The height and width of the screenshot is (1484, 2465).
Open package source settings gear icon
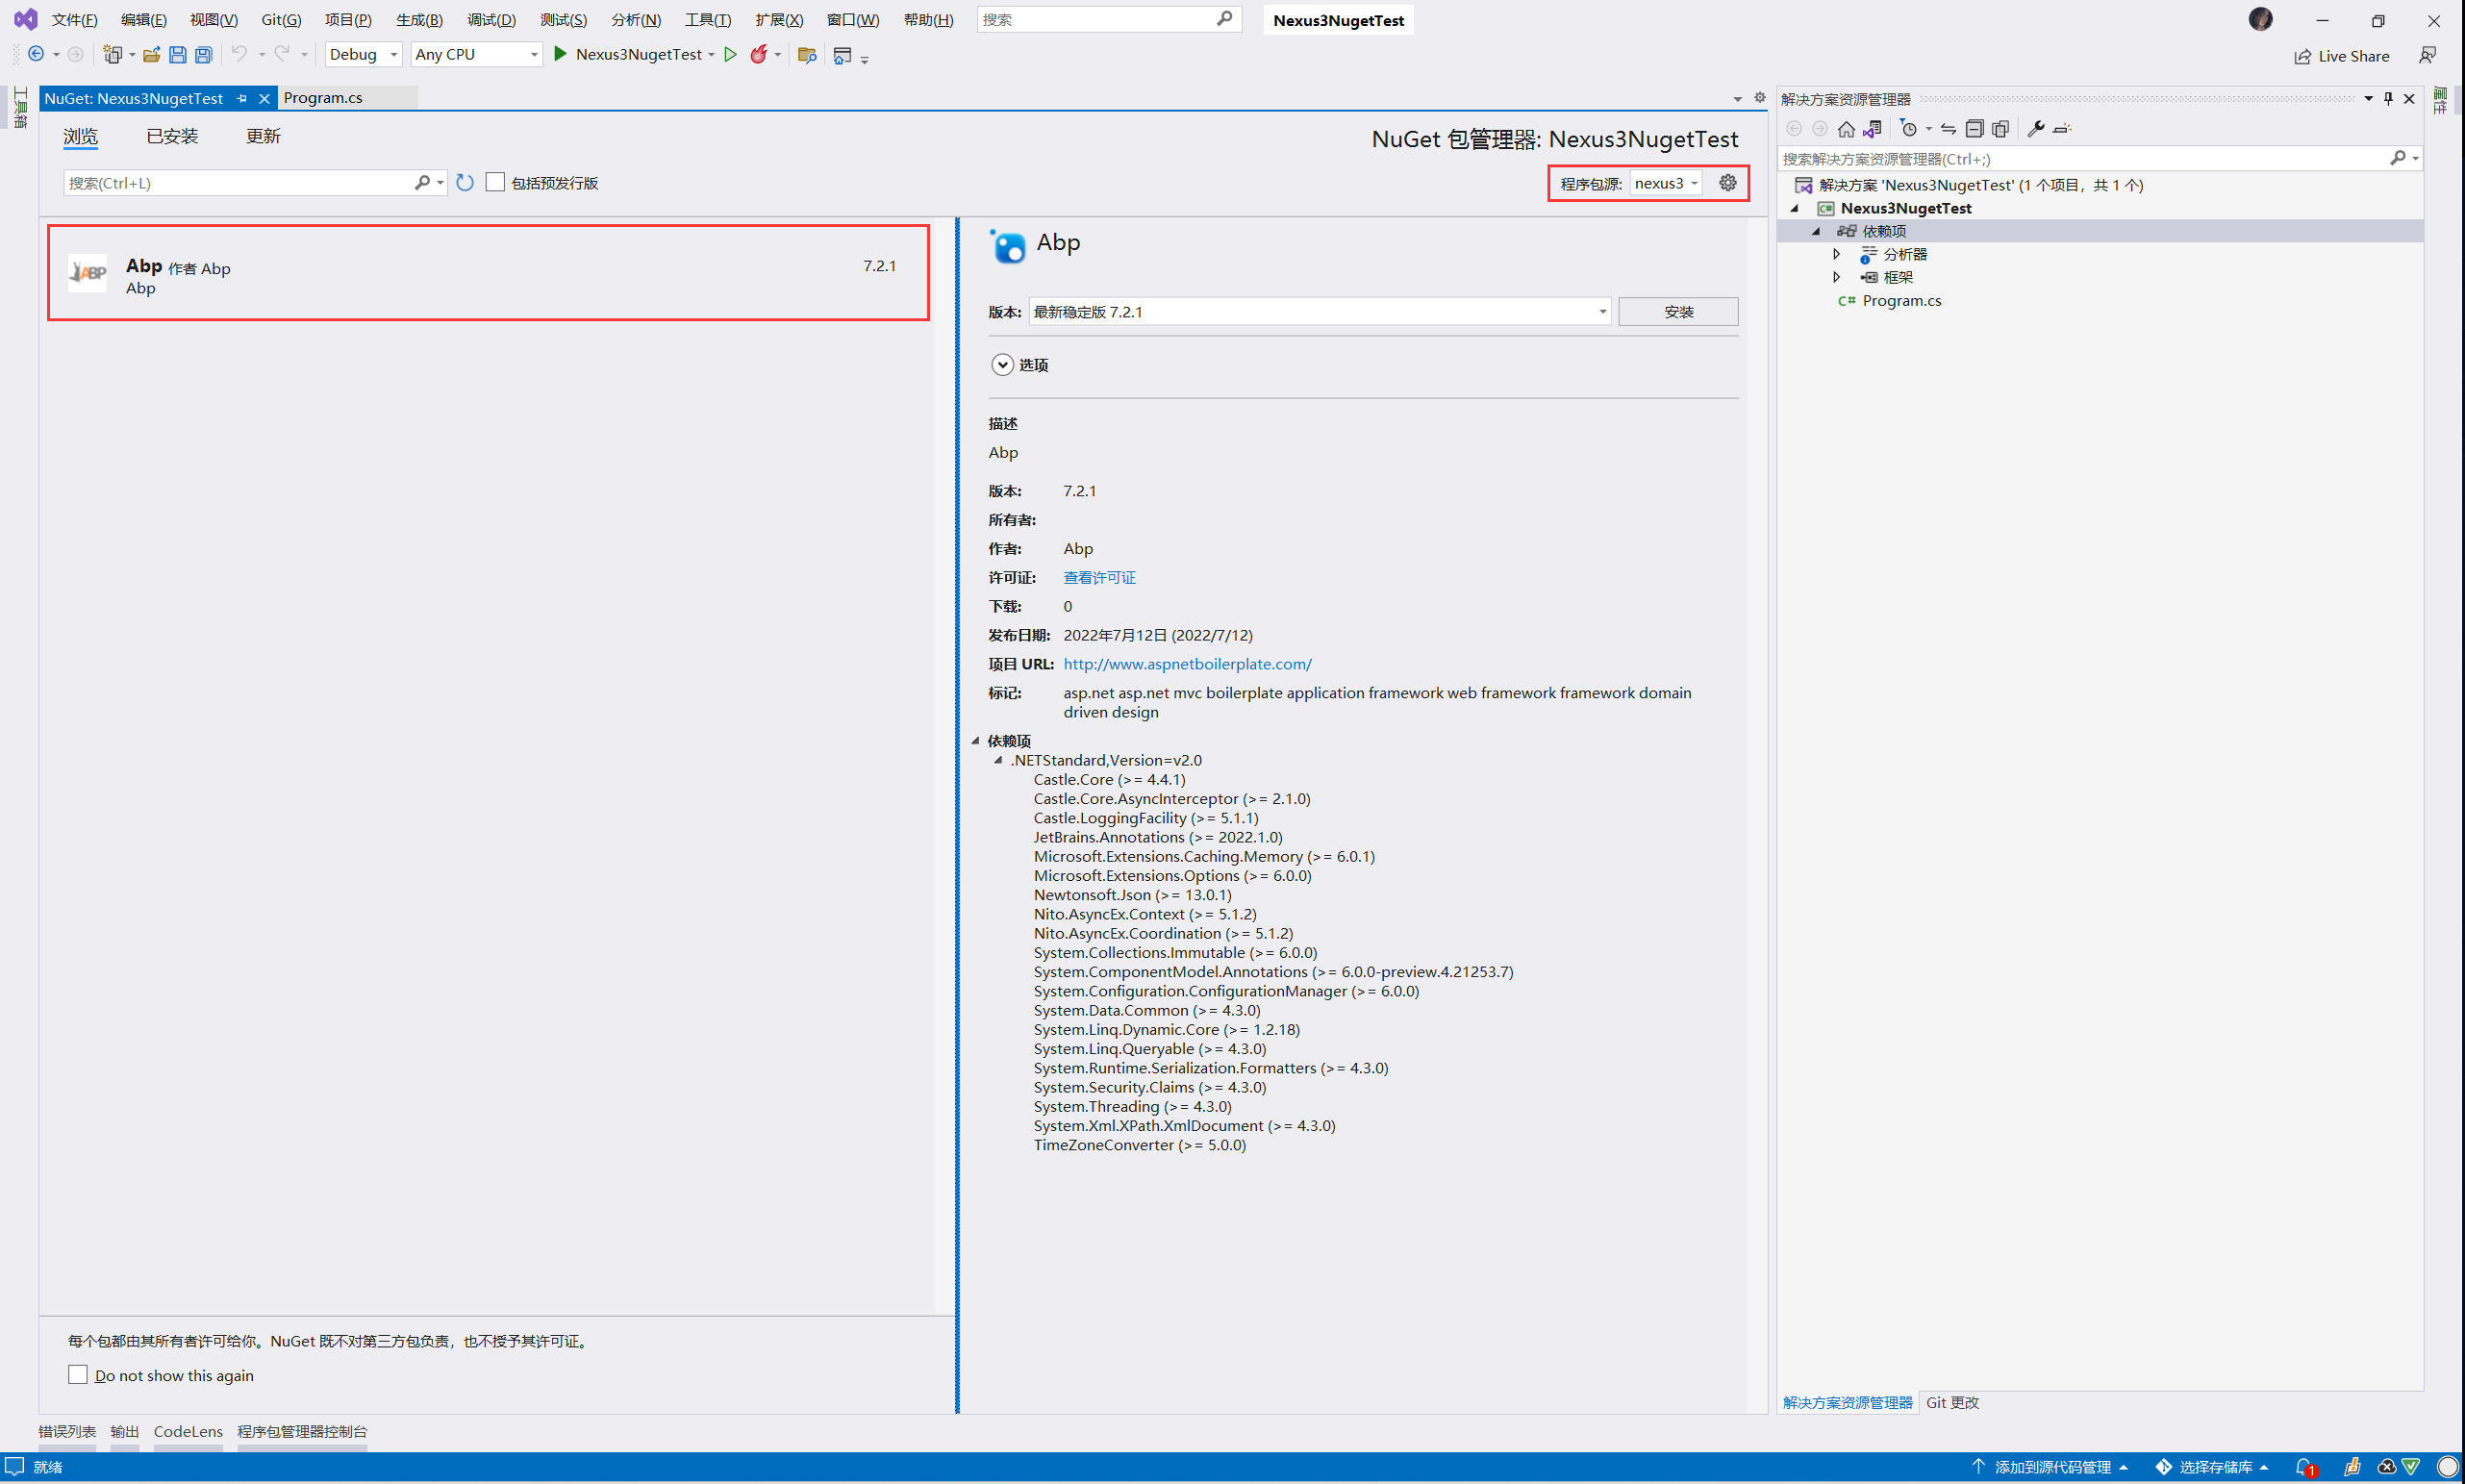pyautogui.click(x=1727, y=183)
